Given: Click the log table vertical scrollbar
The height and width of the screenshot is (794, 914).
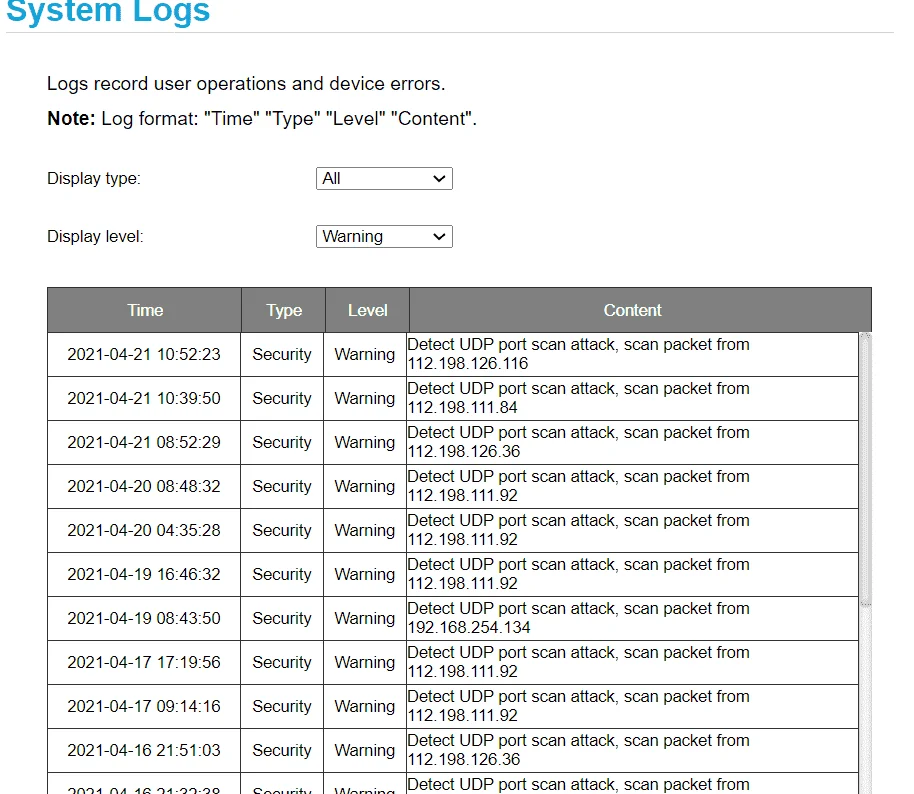Looking at the screenshot, I should tap(866, 469).
